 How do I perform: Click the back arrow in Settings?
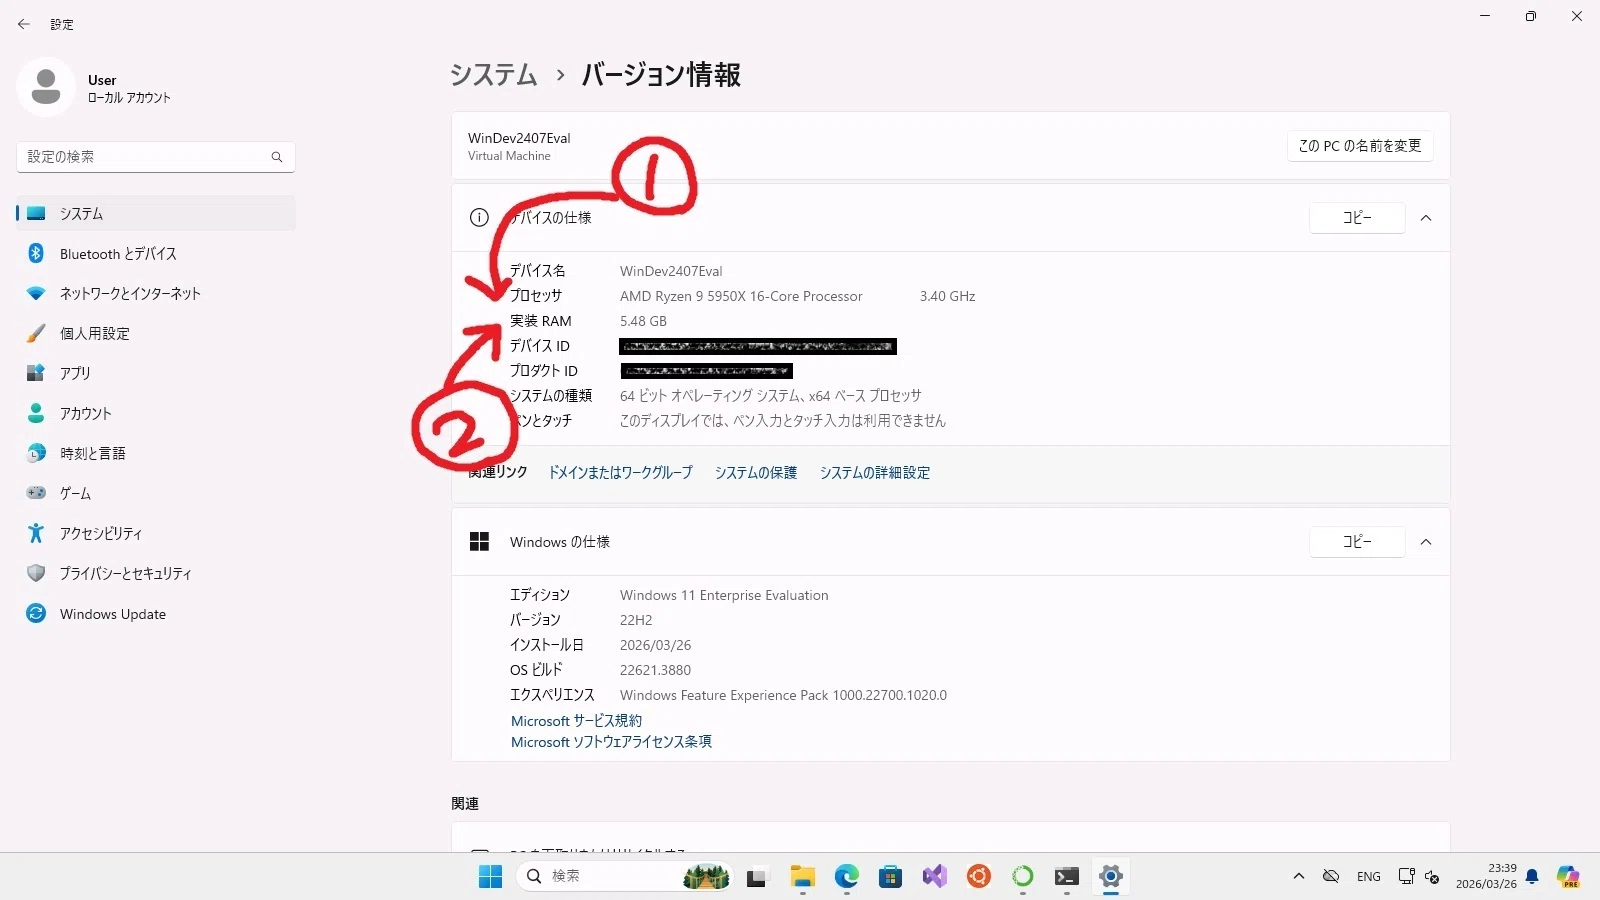coord(24,24)
